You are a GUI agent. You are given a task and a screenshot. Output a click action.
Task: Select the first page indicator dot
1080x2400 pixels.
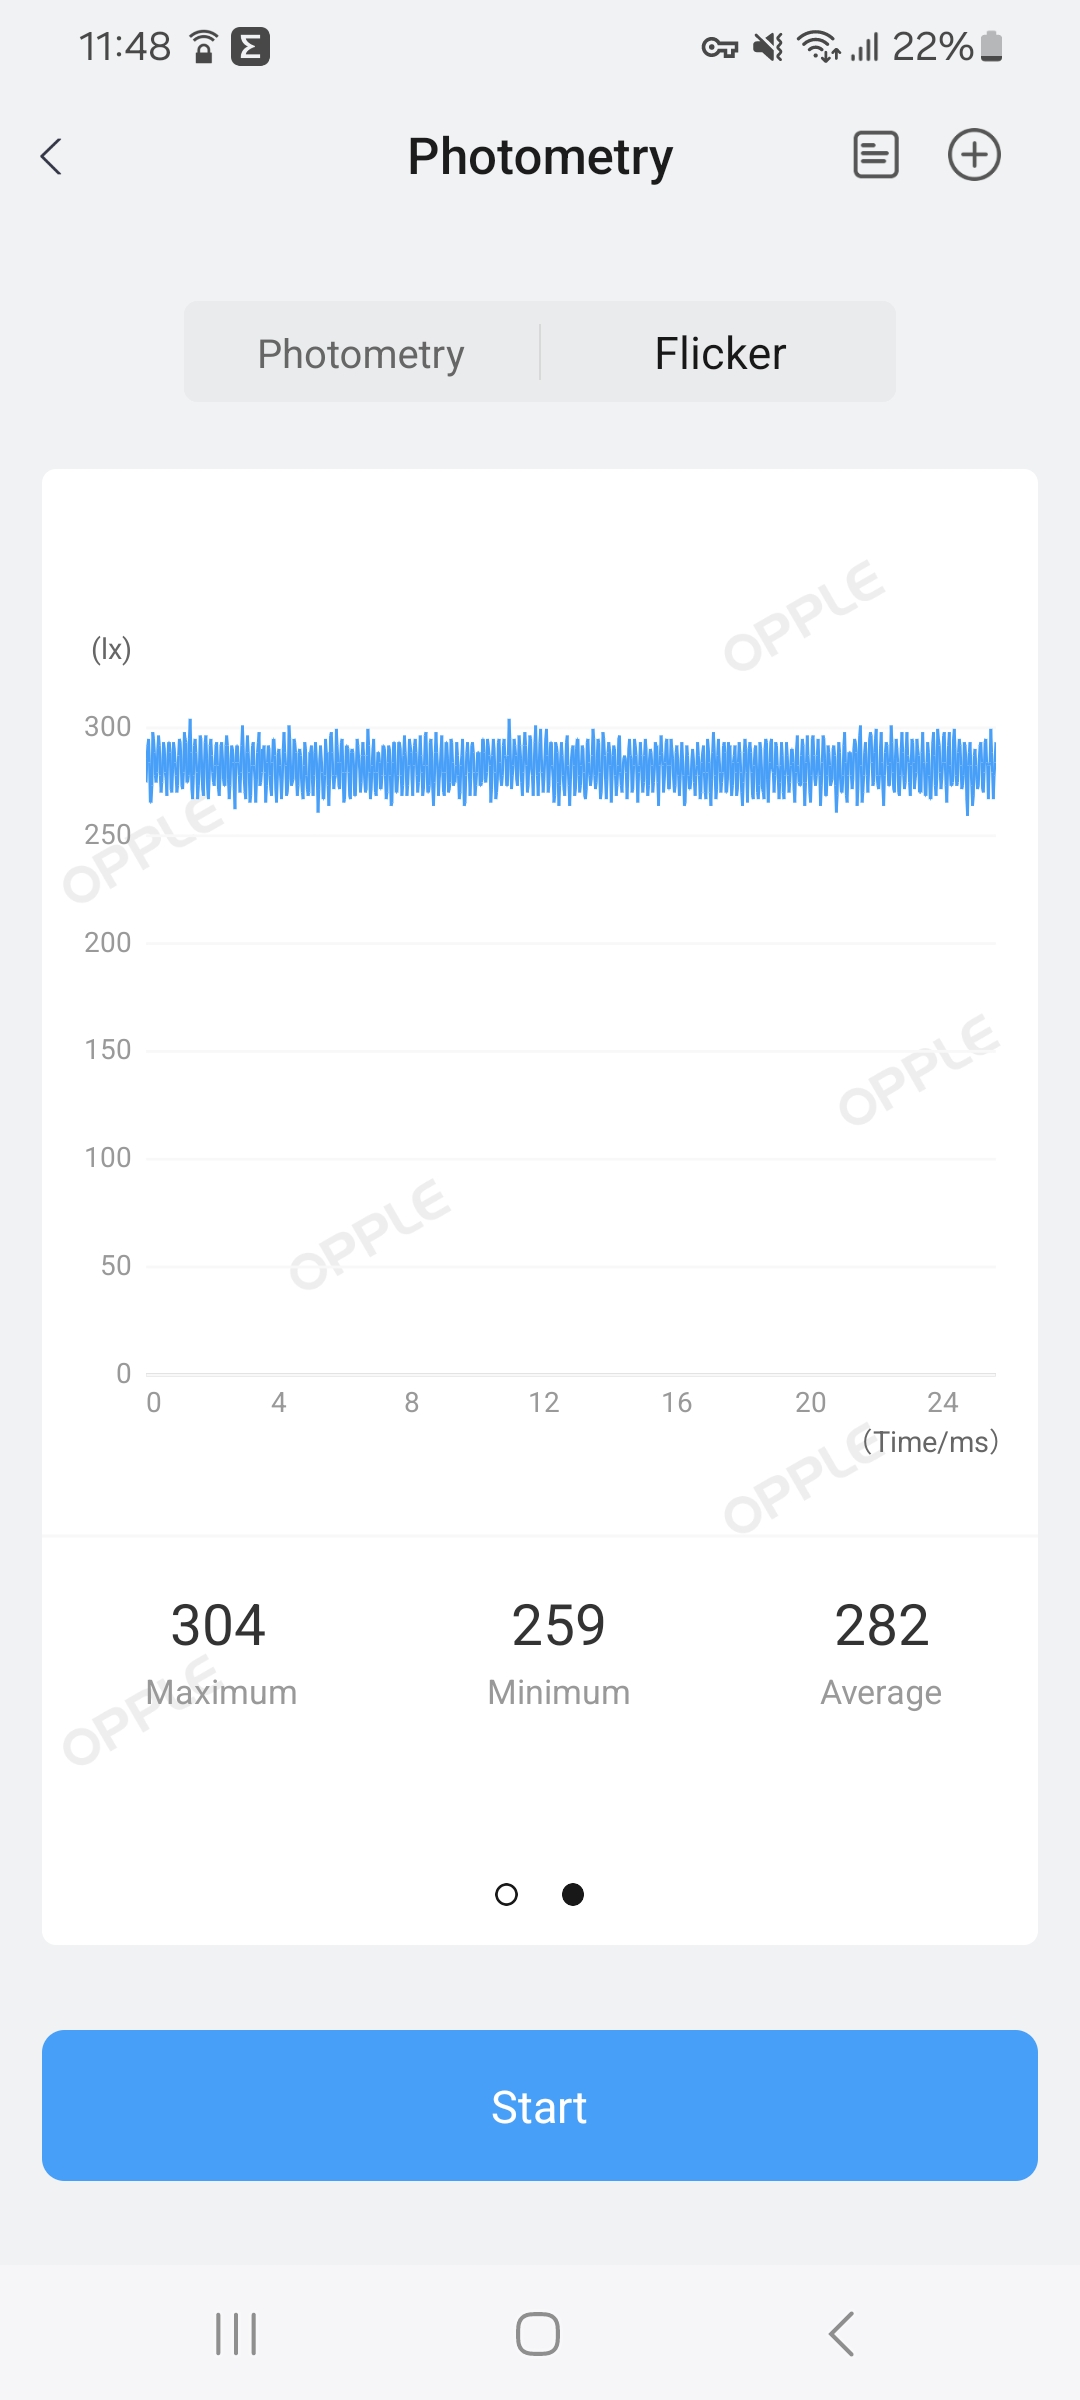coord(507,1894)
